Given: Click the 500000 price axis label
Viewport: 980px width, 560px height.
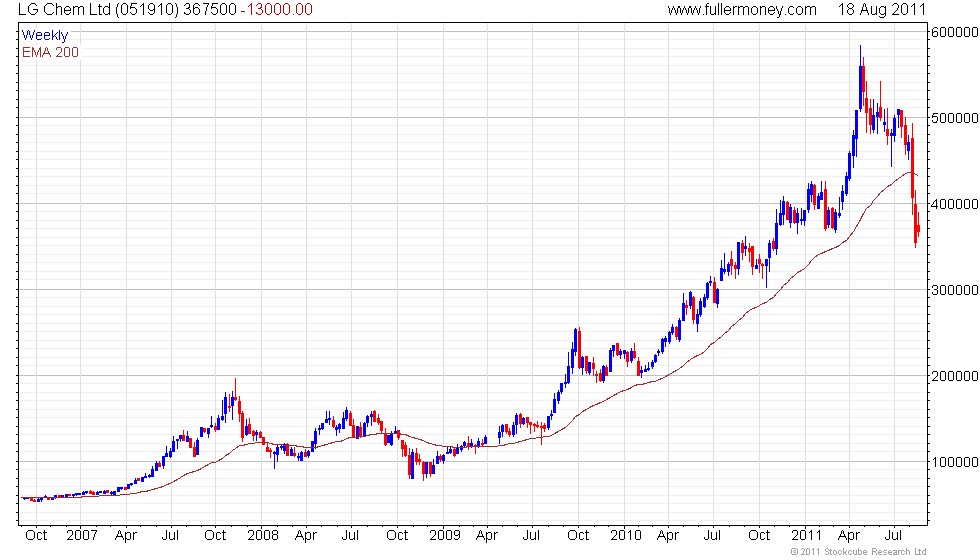Looking at the screenshot, I should 954,118.
